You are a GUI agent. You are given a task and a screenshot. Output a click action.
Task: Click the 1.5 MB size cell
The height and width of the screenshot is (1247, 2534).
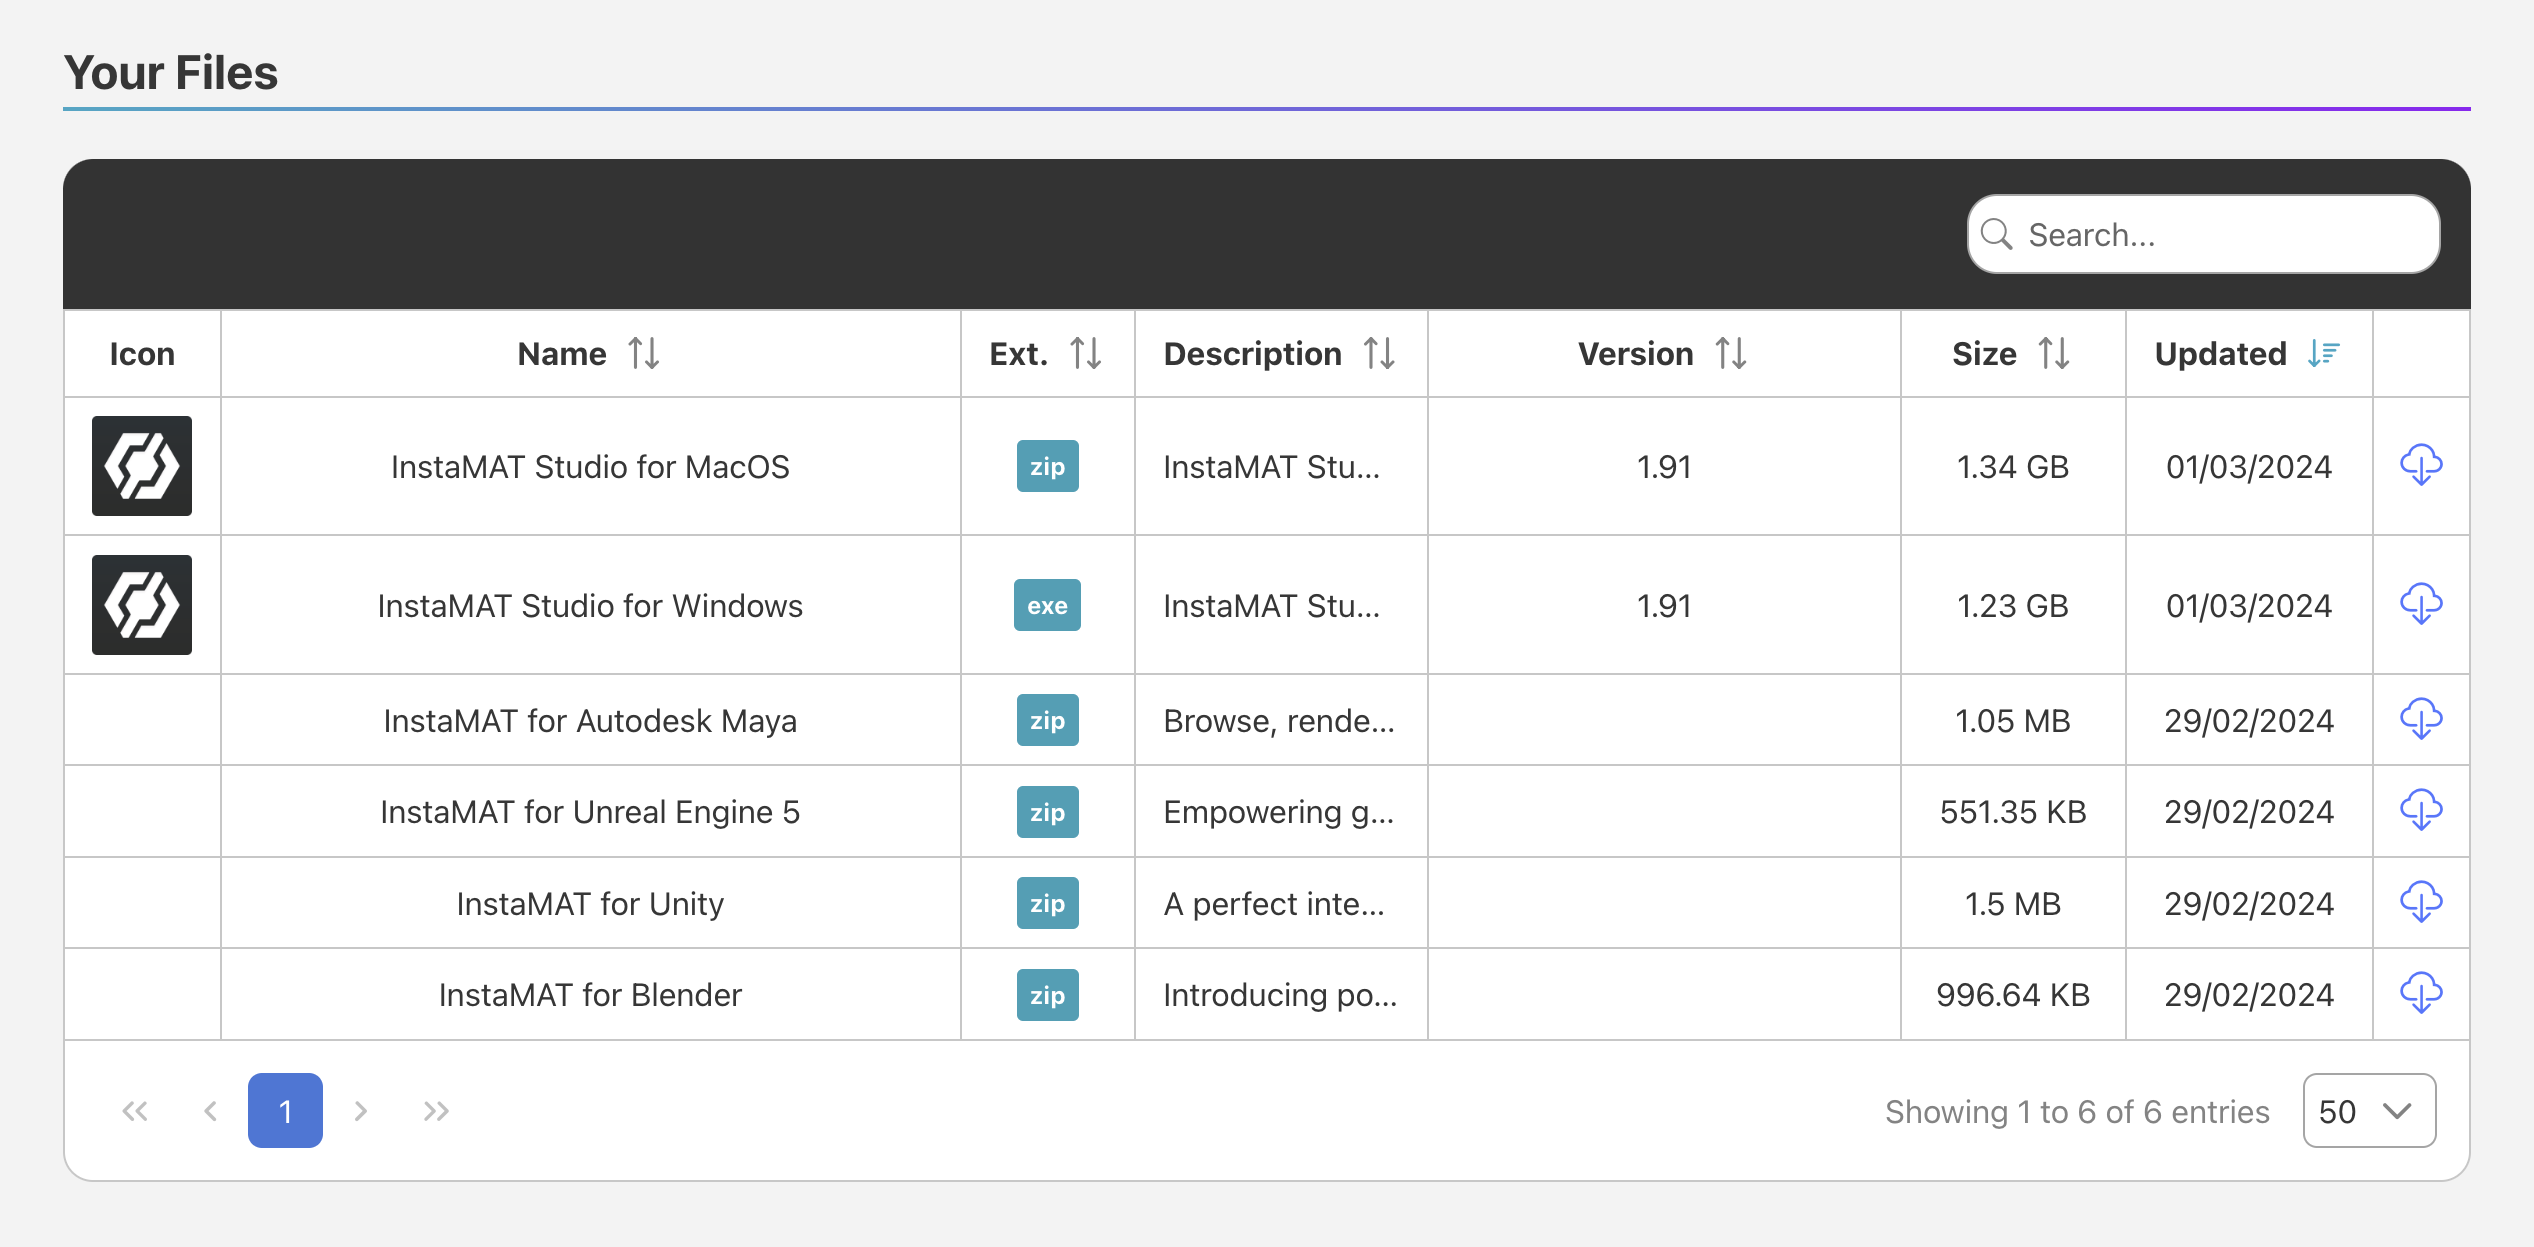(2012, 904)
